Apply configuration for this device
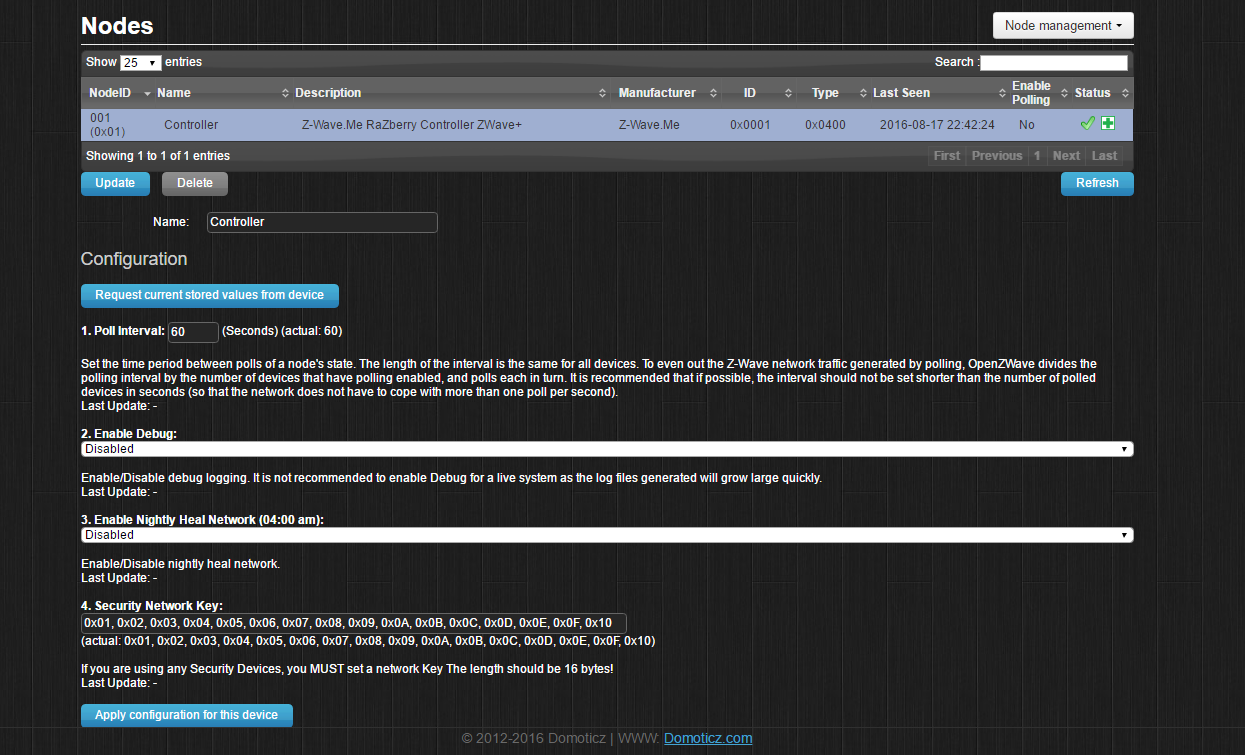The height and width of the screenshot is (755, 1245). pyautogui.click(x=186, y=715)
